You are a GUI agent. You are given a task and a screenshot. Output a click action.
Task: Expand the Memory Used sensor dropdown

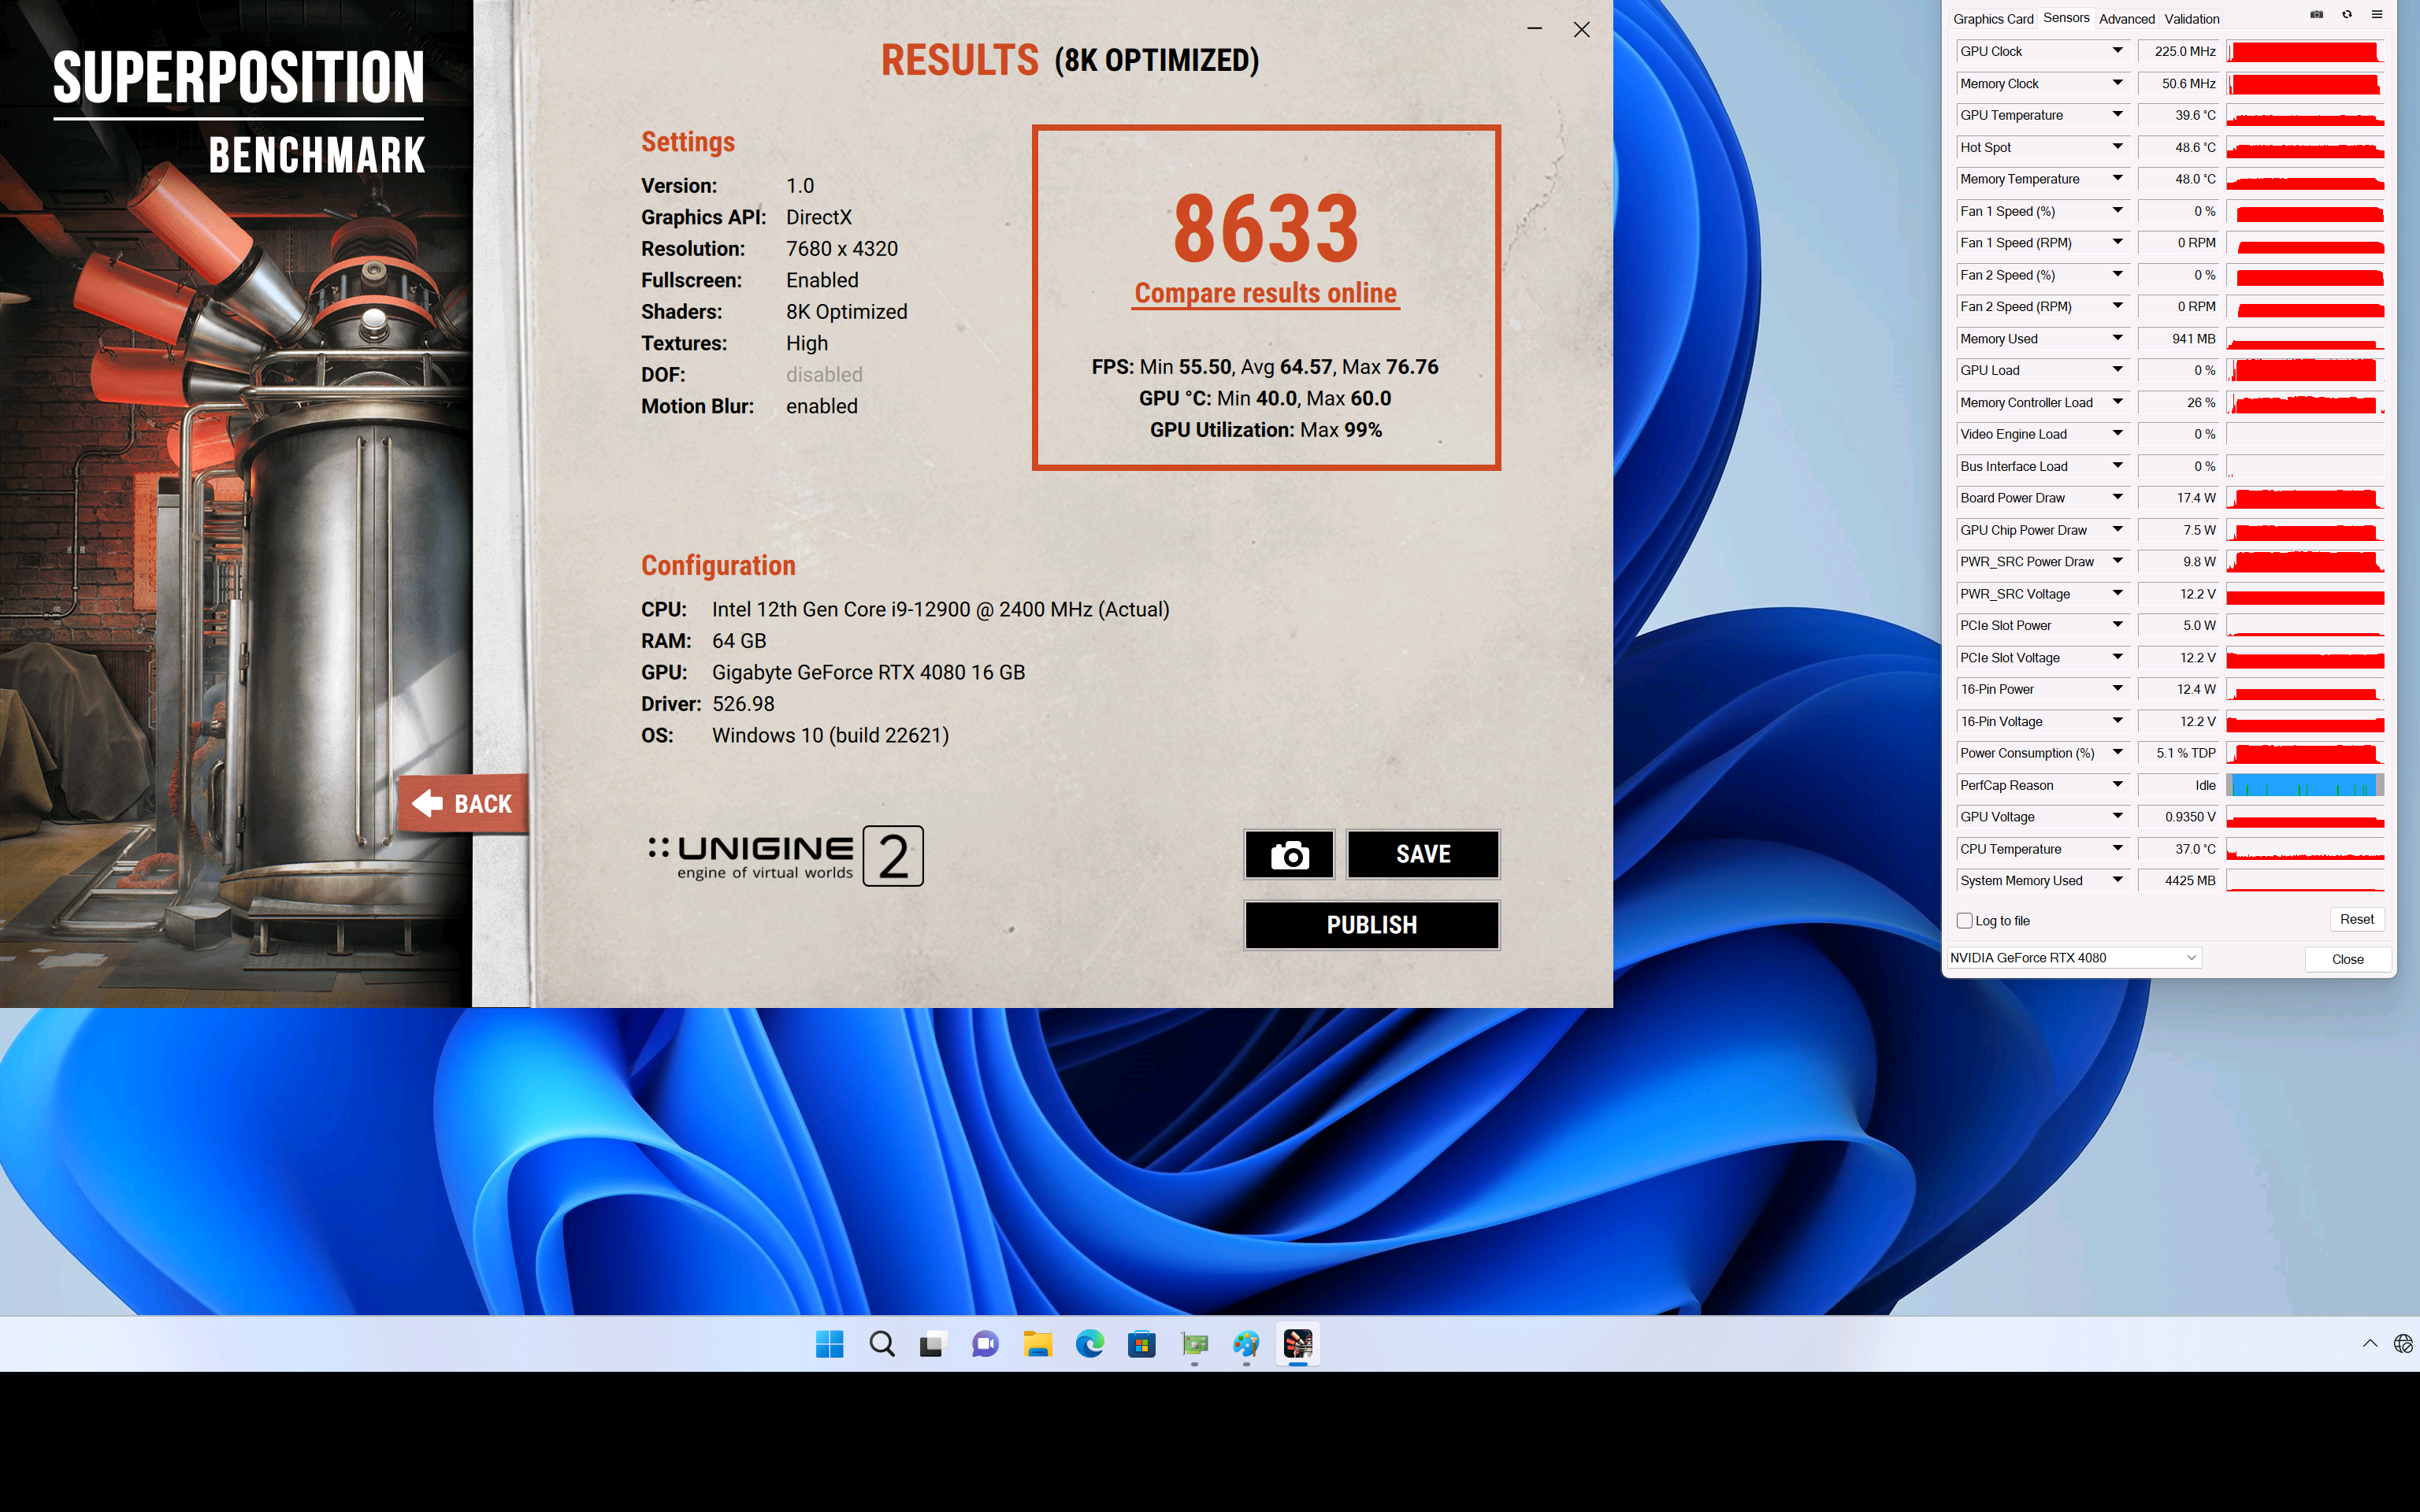click(2117, 338)
